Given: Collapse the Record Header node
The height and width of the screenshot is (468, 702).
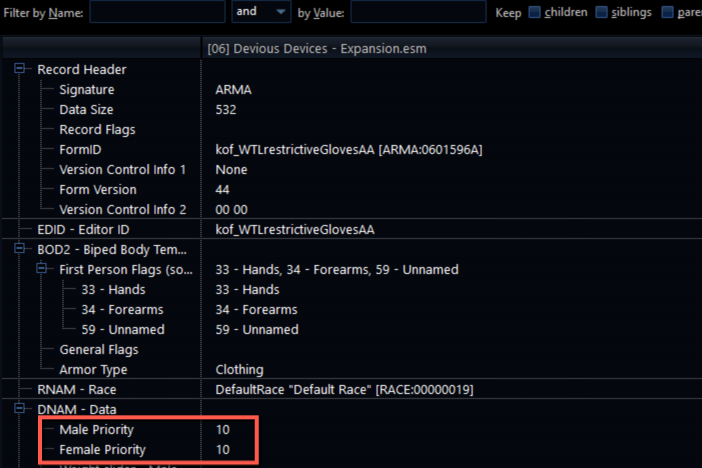Looking at the screenshot, I should [19, 69].
